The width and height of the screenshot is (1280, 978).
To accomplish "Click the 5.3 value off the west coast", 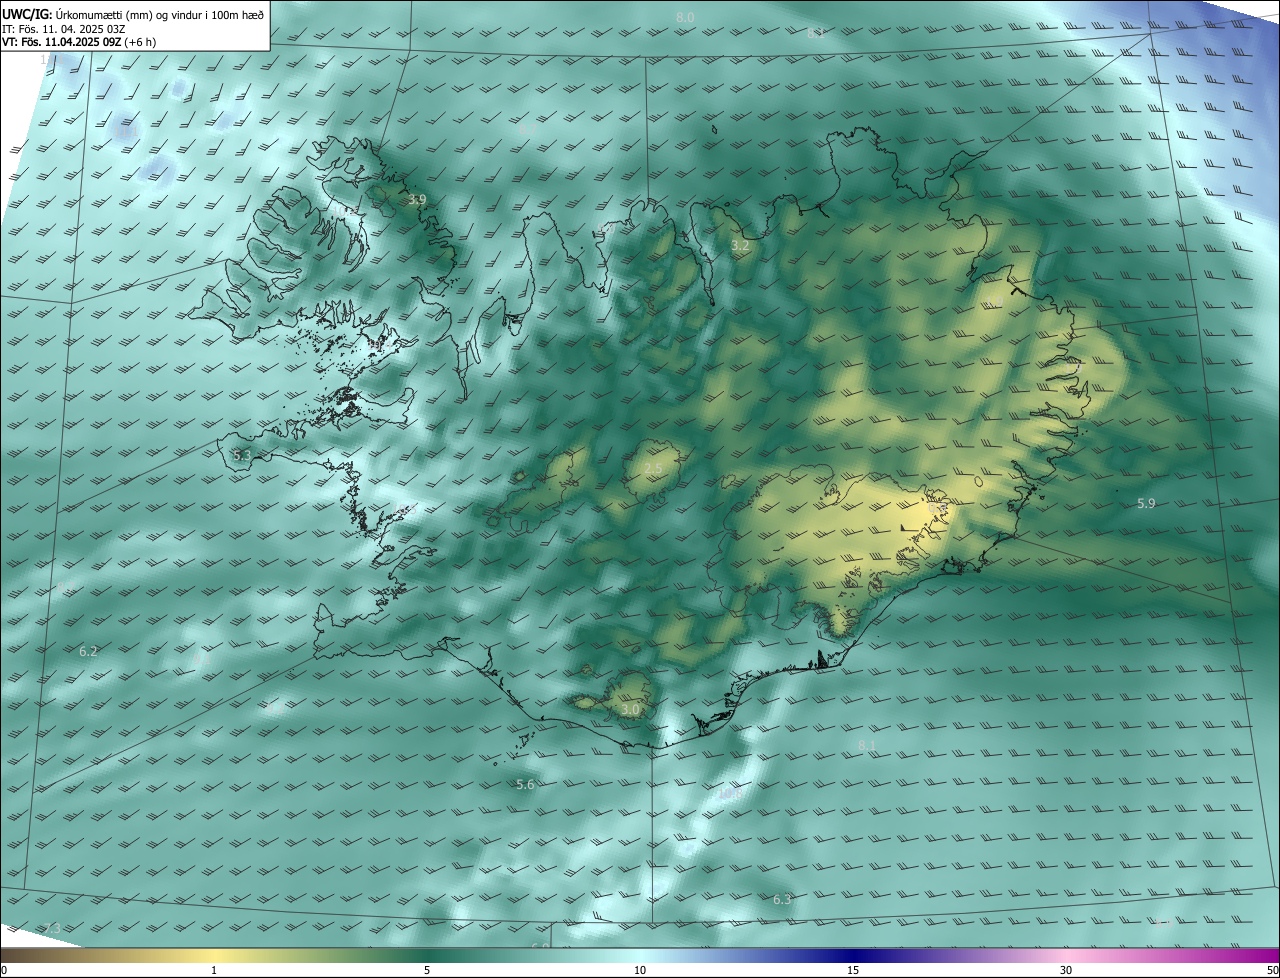I will coord(242,455).
